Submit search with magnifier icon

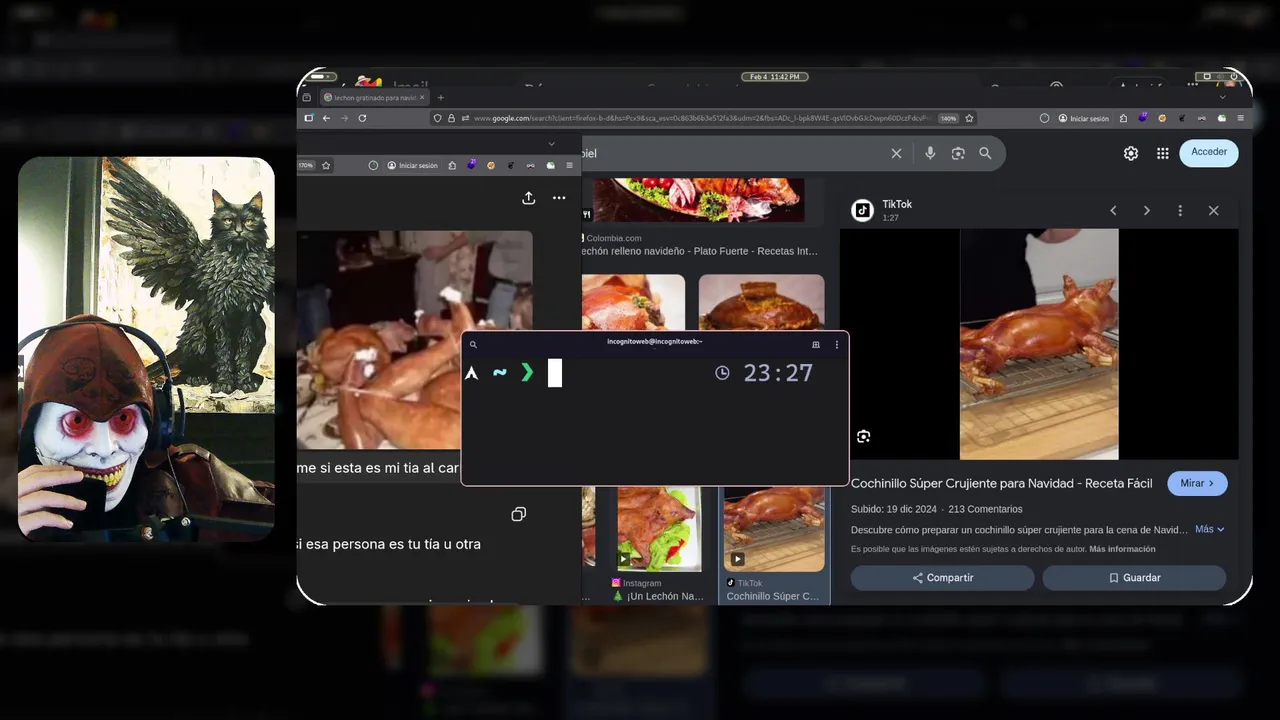(x=985, y=153)
